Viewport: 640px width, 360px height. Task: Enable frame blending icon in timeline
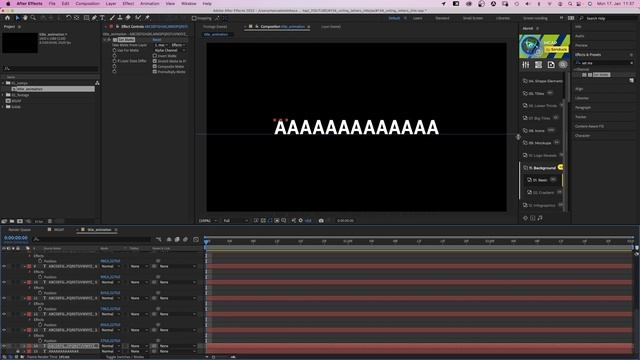click(x=177, y=239)
